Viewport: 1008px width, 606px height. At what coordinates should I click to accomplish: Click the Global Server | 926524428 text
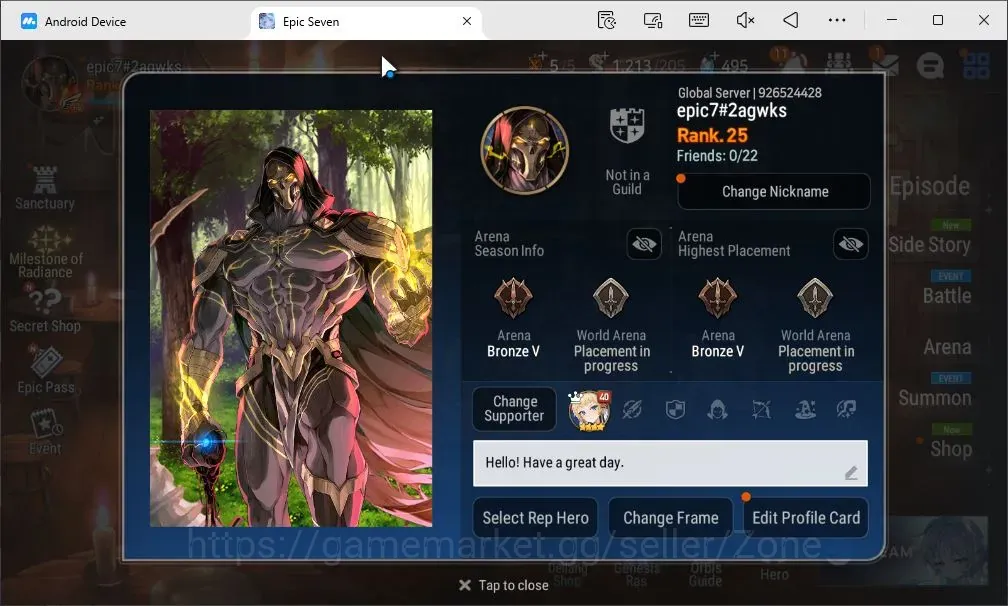[750, 93]
